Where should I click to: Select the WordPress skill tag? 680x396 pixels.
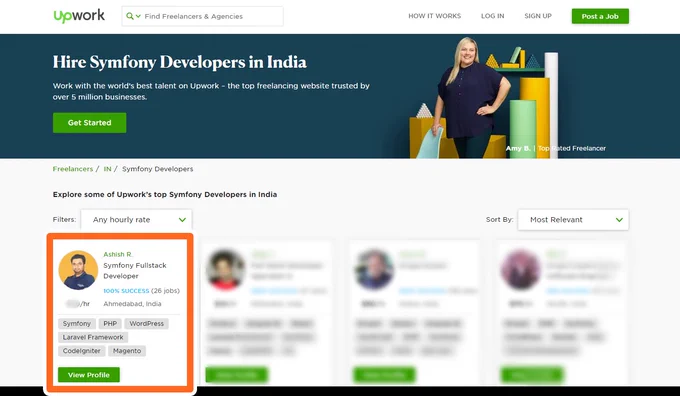pyautogui.click(x=147, y=324)
